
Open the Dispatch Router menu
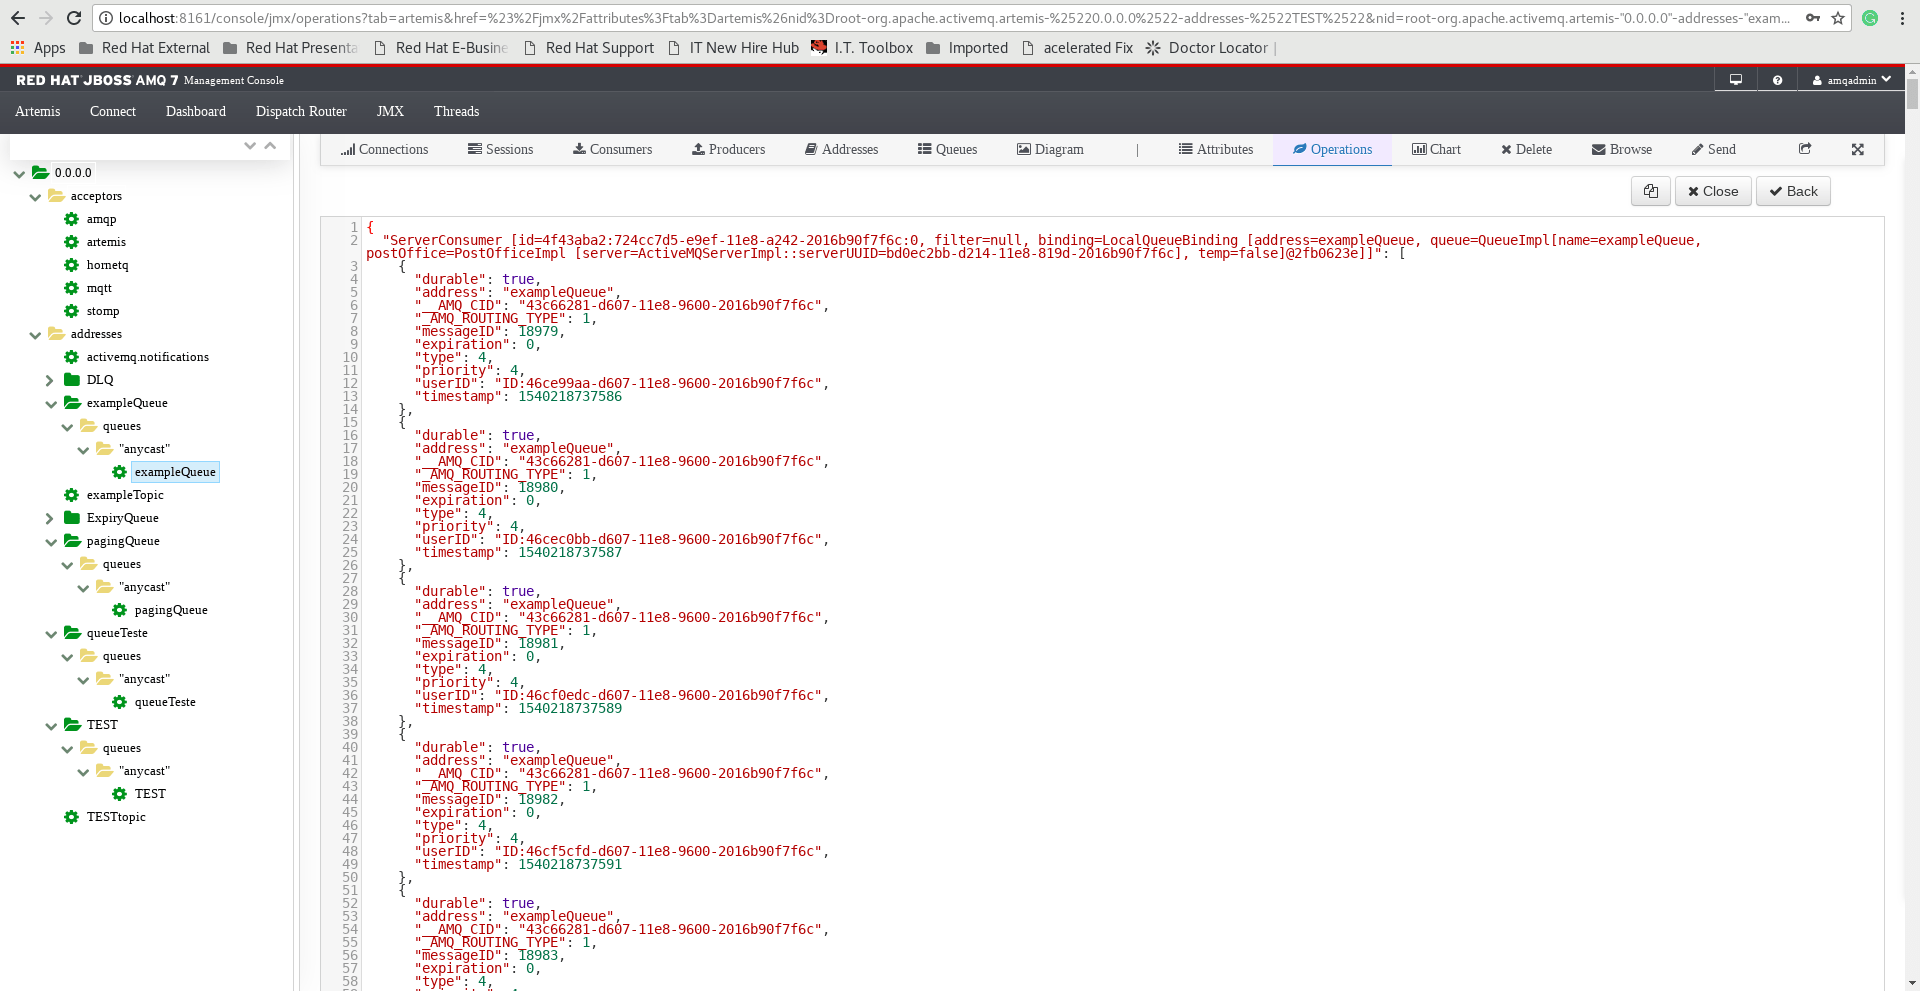click(x=300, y=111)
